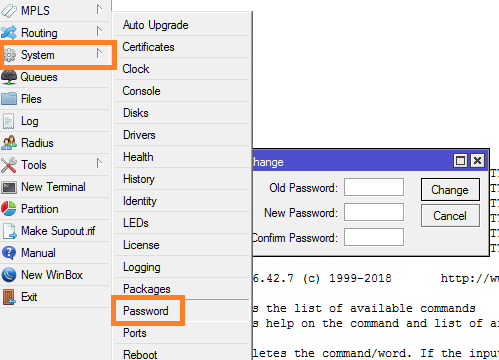This screenshot has height=360, width=499.
Task: Open Log using its notepad icon
Action: click(9, 121)
